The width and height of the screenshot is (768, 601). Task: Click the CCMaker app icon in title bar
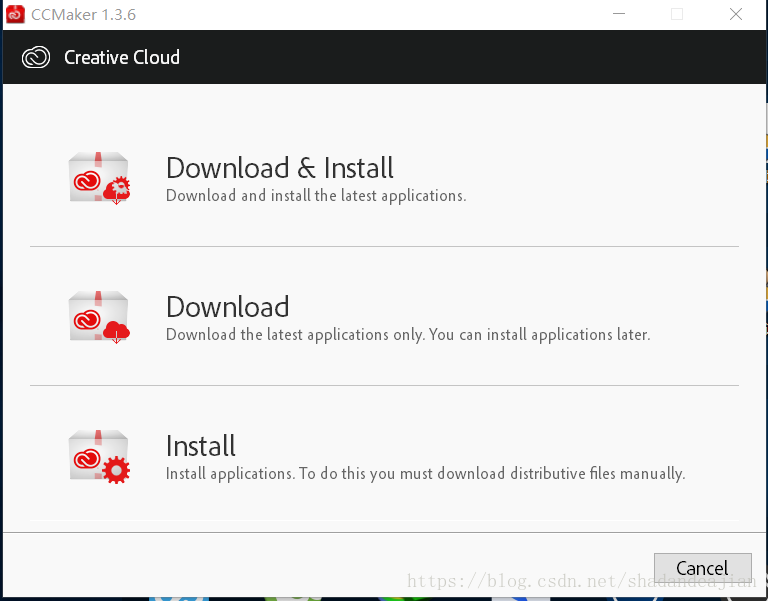15,14
